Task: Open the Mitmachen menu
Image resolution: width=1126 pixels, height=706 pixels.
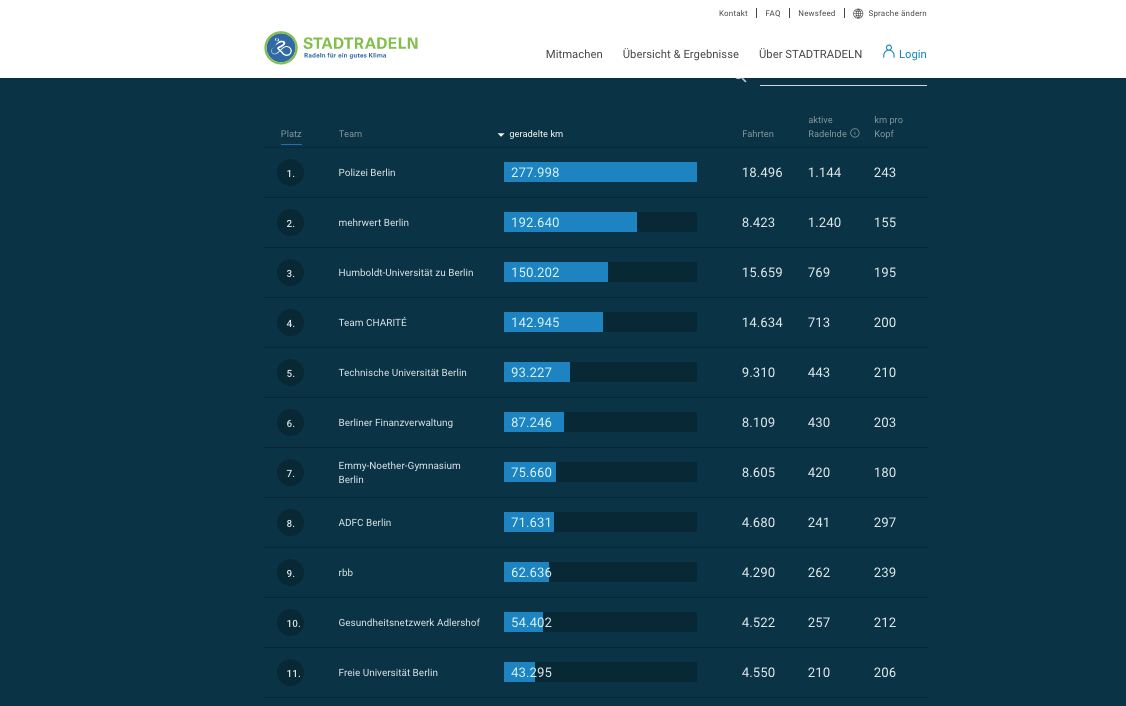Action: (x=574, y=54)
